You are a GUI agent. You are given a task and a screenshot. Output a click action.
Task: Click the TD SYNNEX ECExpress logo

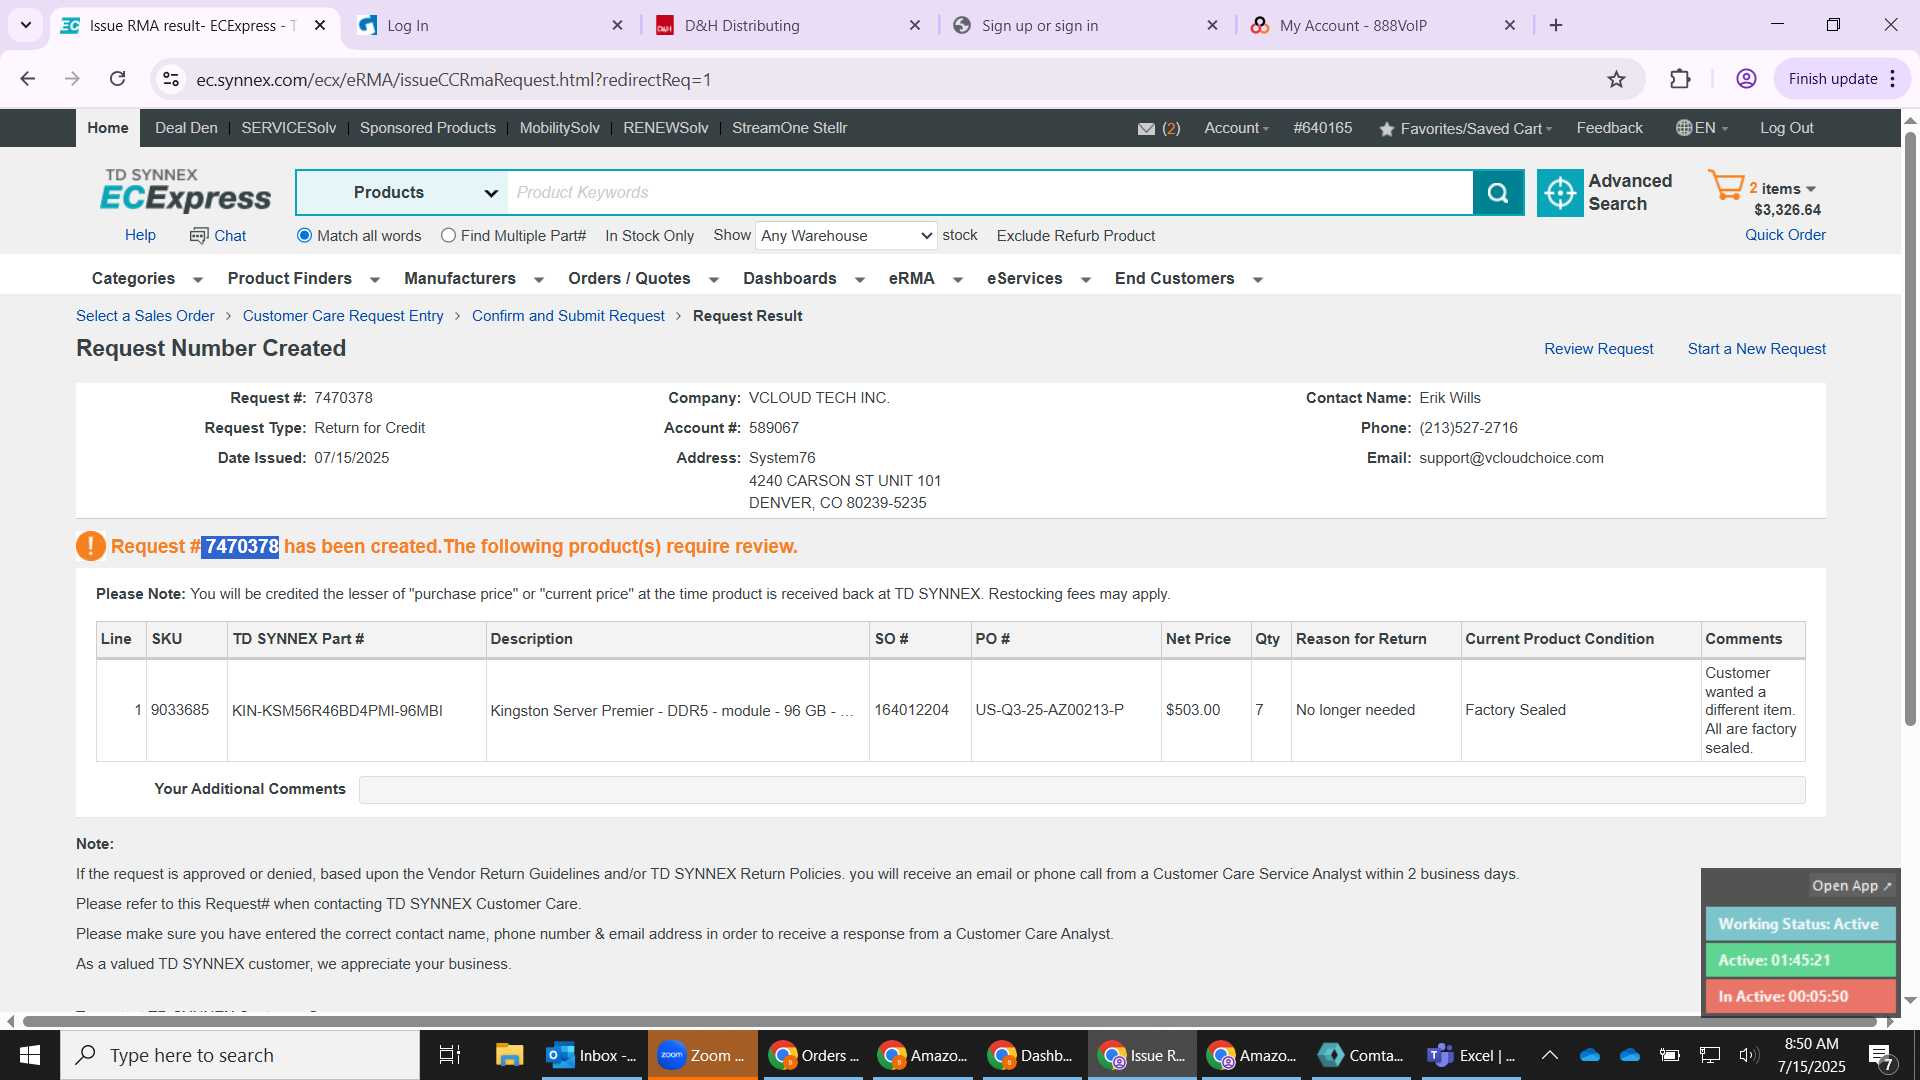pos(186,190)
